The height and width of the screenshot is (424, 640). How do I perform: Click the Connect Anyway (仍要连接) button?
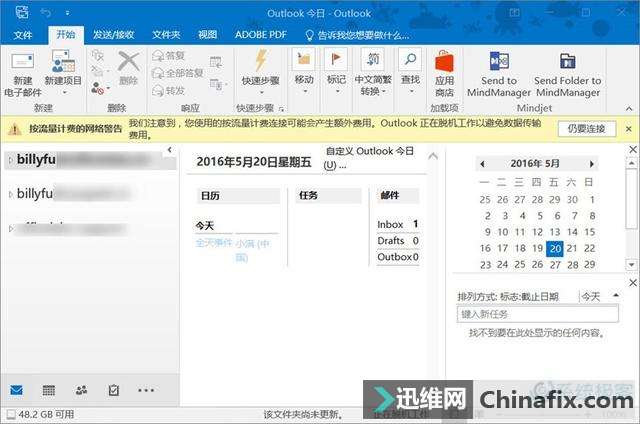(x=587, y=129)
